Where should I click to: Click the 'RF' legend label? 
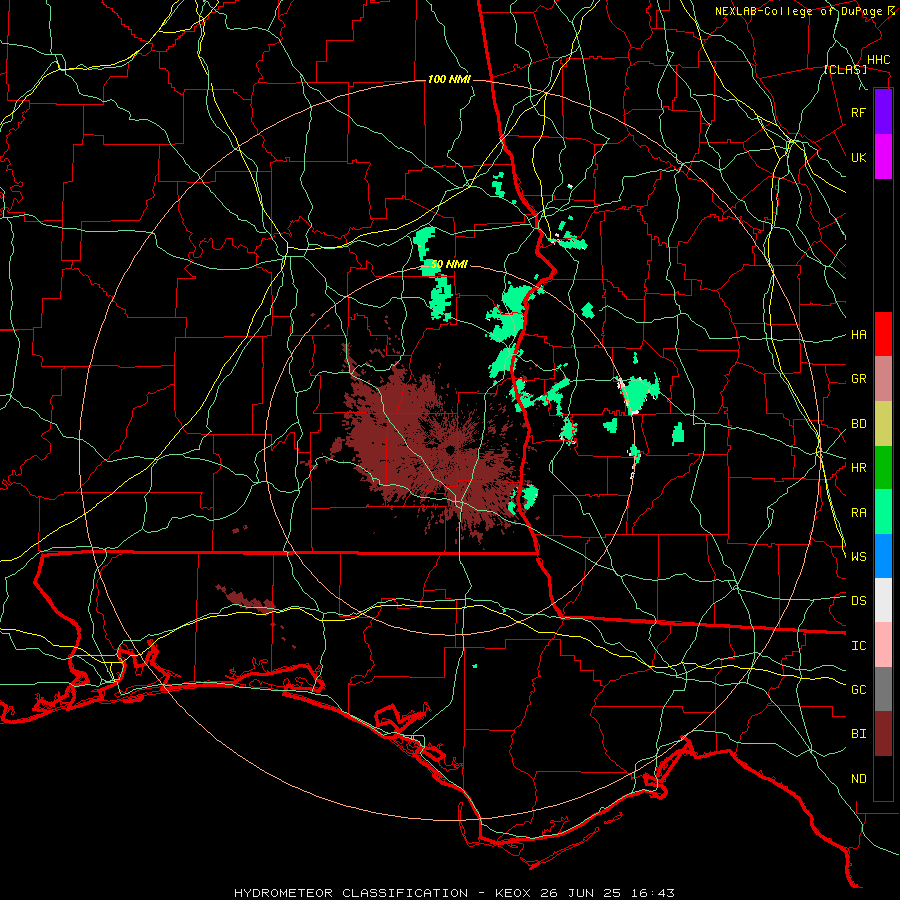pos(858,112)
